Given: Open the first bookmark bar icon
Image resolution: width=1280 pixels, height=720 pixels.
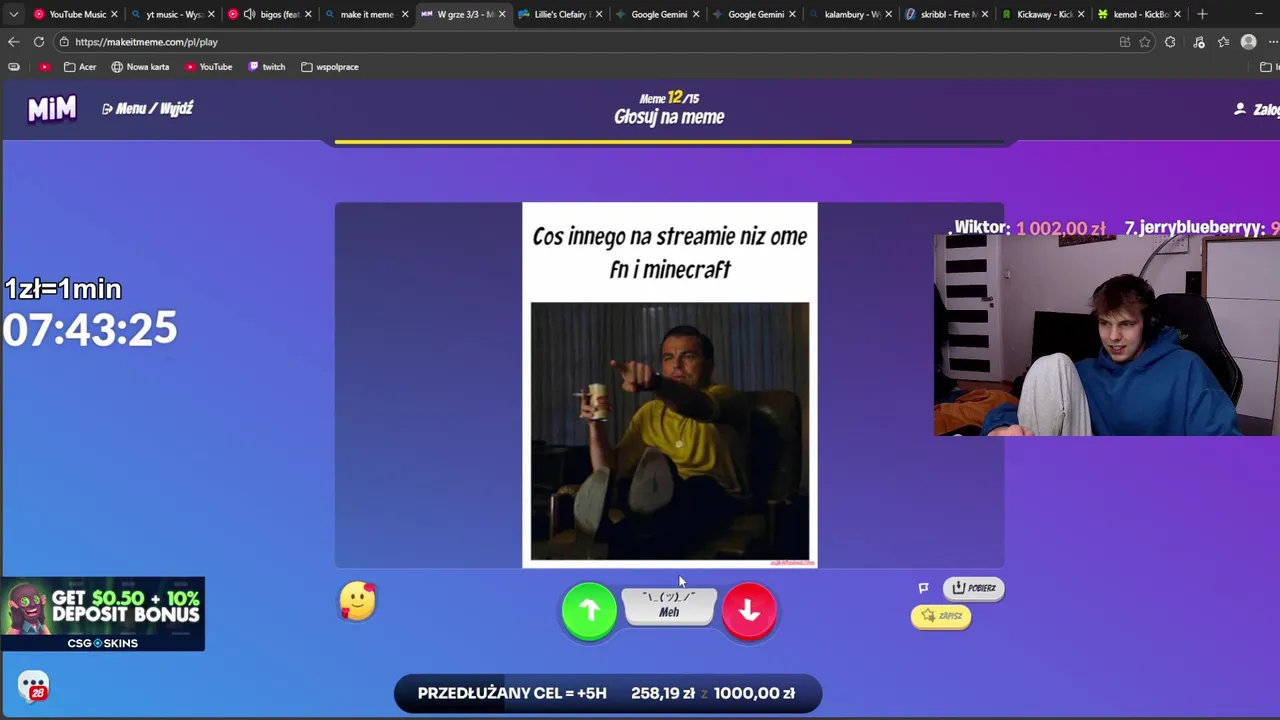Looking at the screenshot, I should [x=13, y=67].
